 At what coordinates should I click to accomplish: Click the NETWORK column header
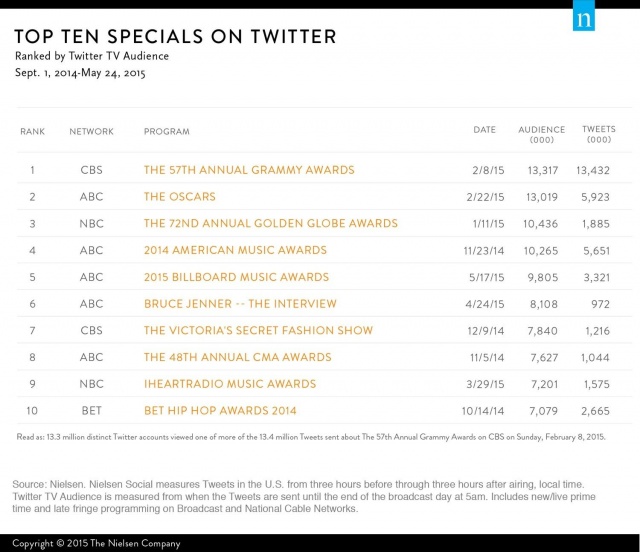tap(91, 131)
